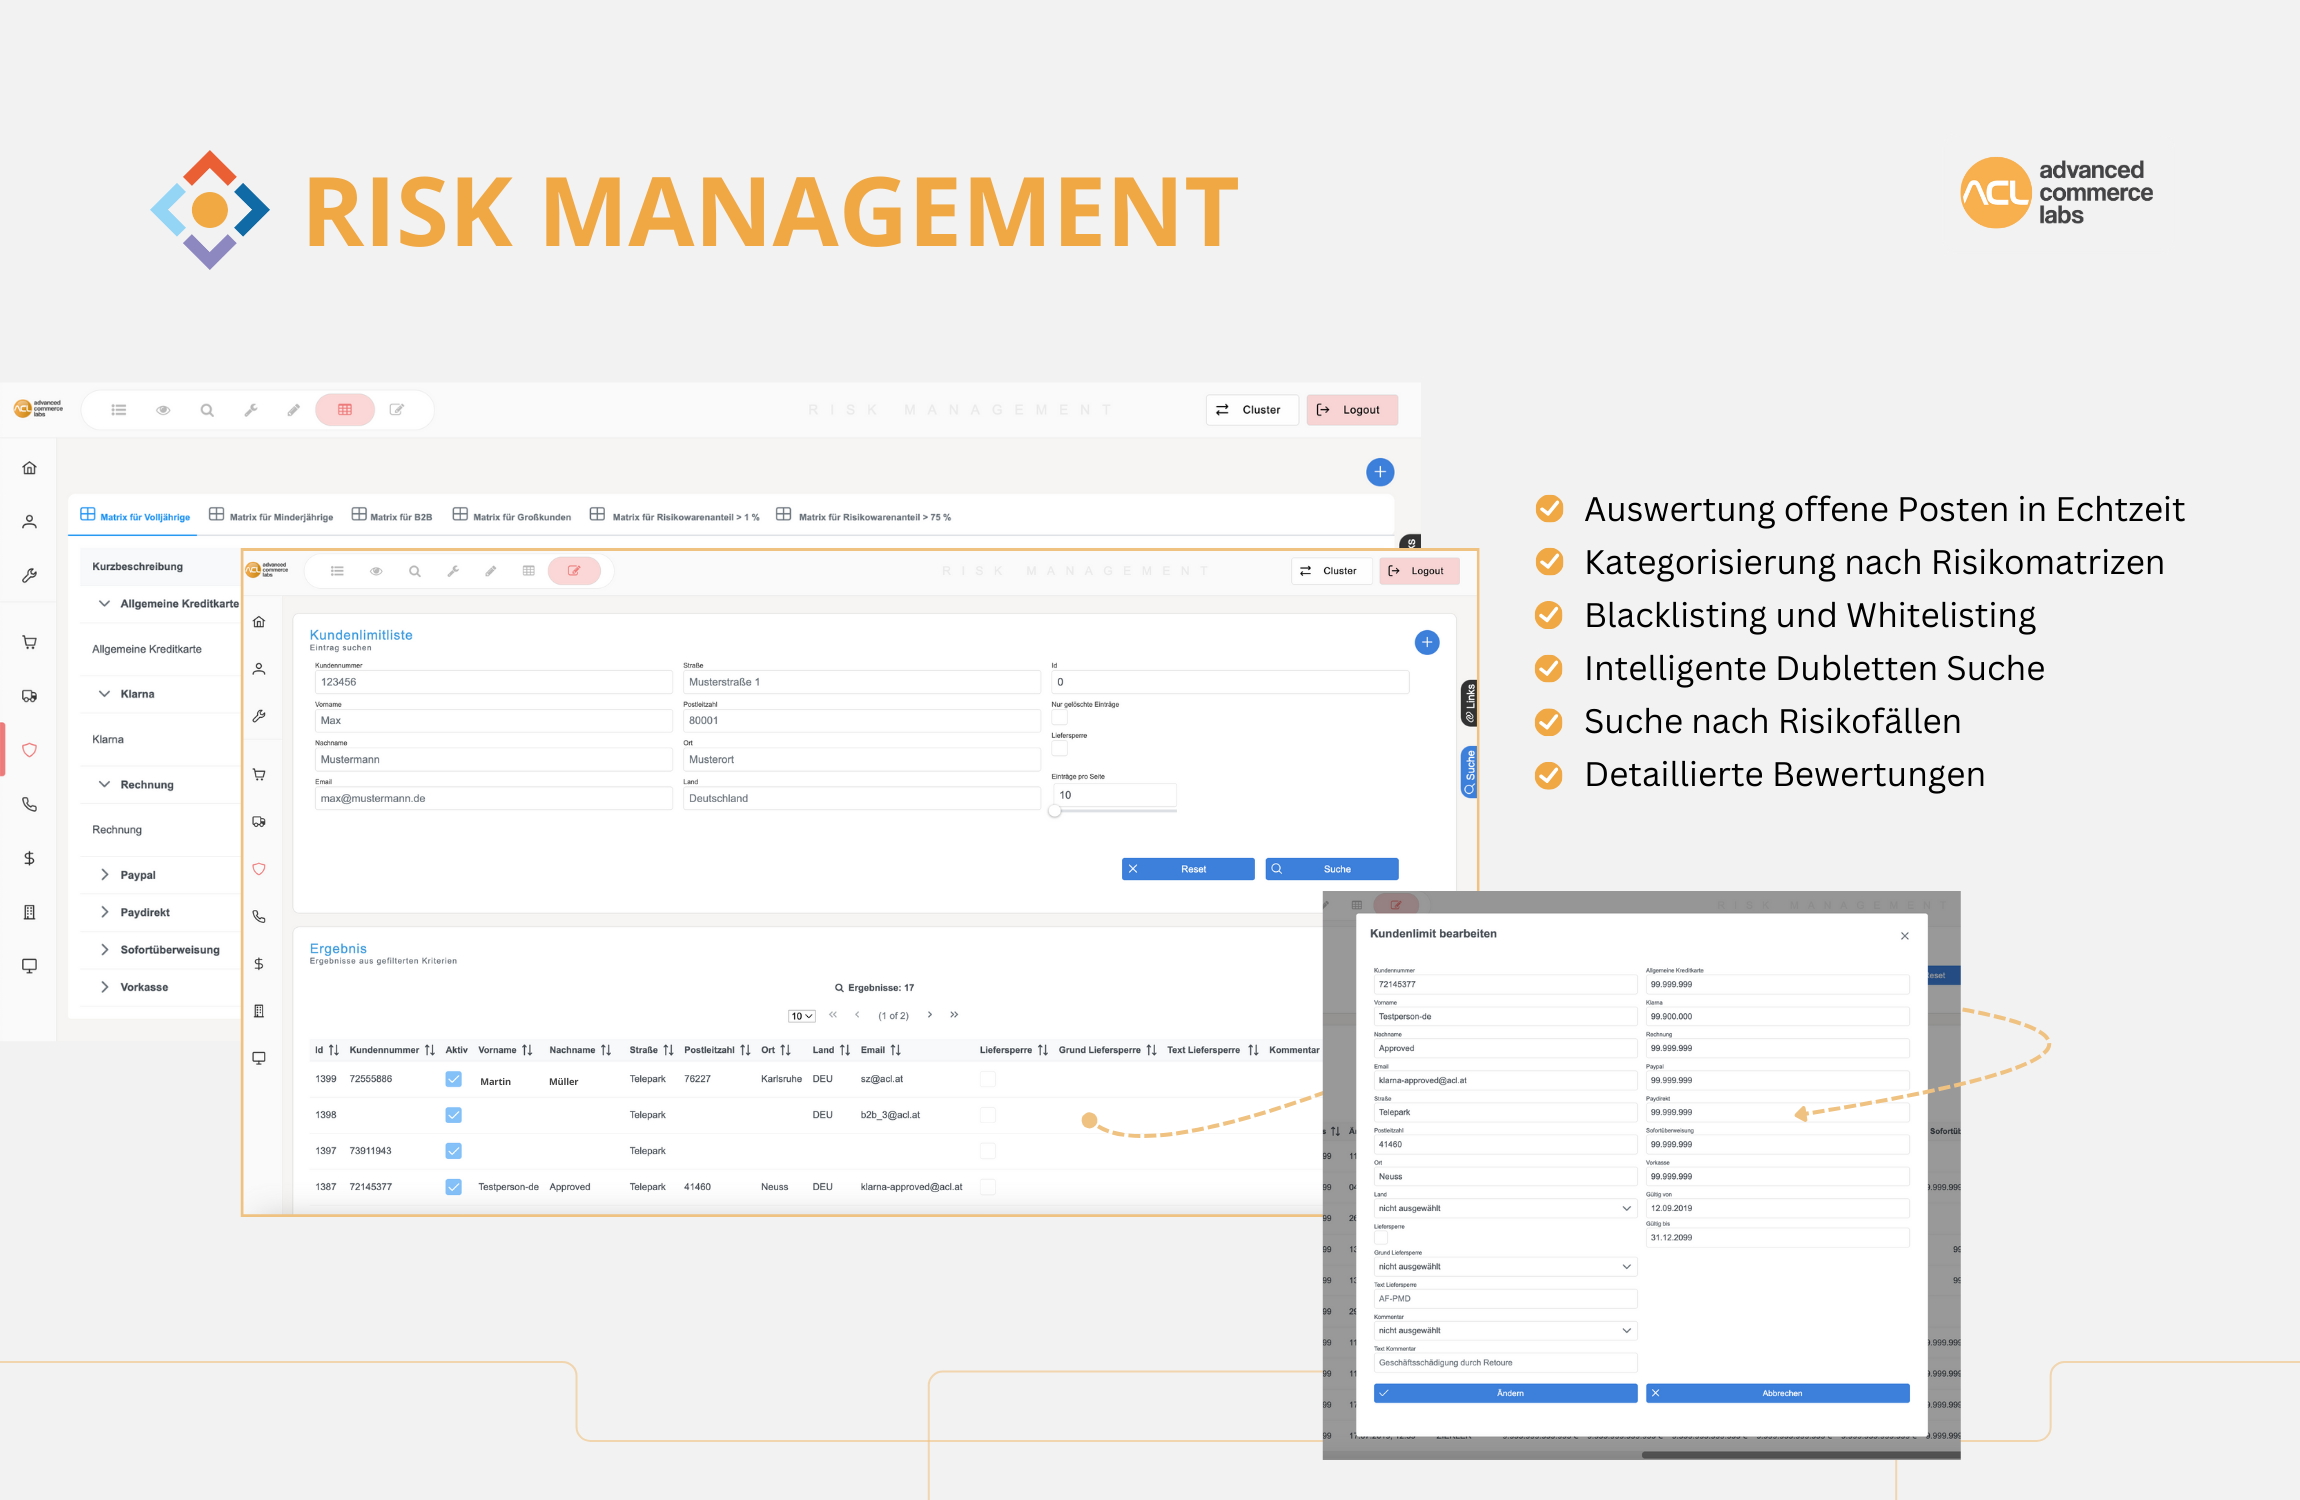Image resolution: width=2300 pixels, height=1500 pixels.
Task: Enable Nur gelöschte Einträge checkbox
Action: (x=1060, y=717)
